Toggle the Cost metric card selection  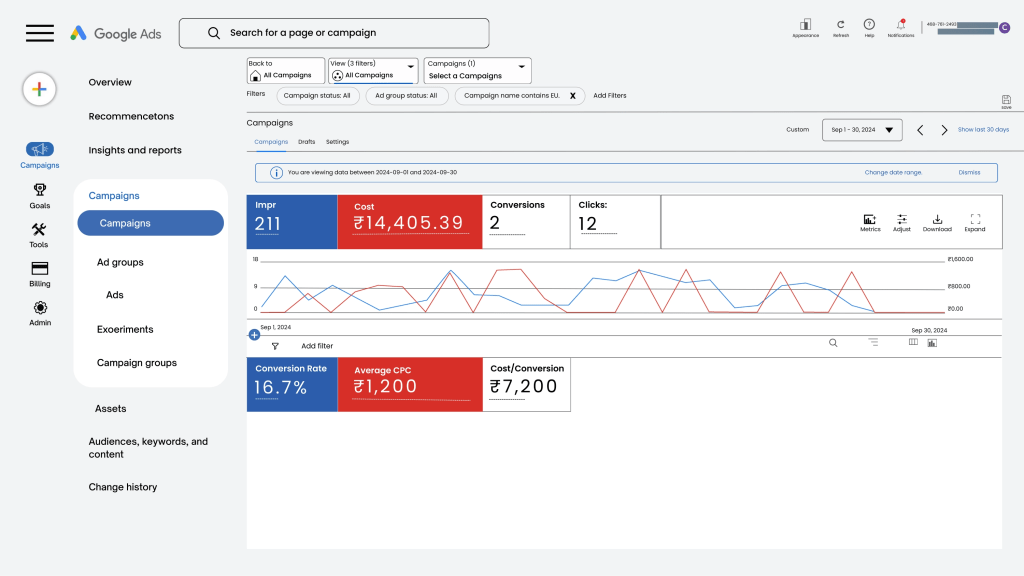[409, 220]
